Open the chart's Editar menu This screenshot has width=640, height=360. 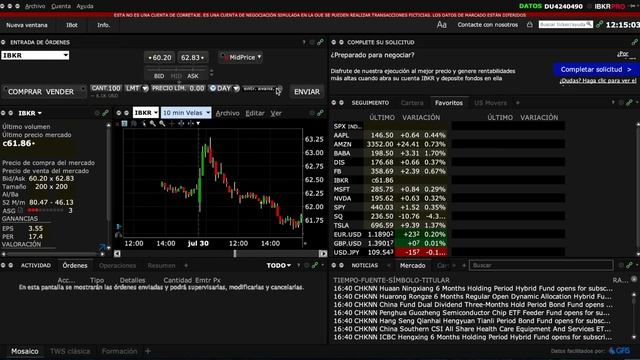pyautogui.click(x=255, y=113)
